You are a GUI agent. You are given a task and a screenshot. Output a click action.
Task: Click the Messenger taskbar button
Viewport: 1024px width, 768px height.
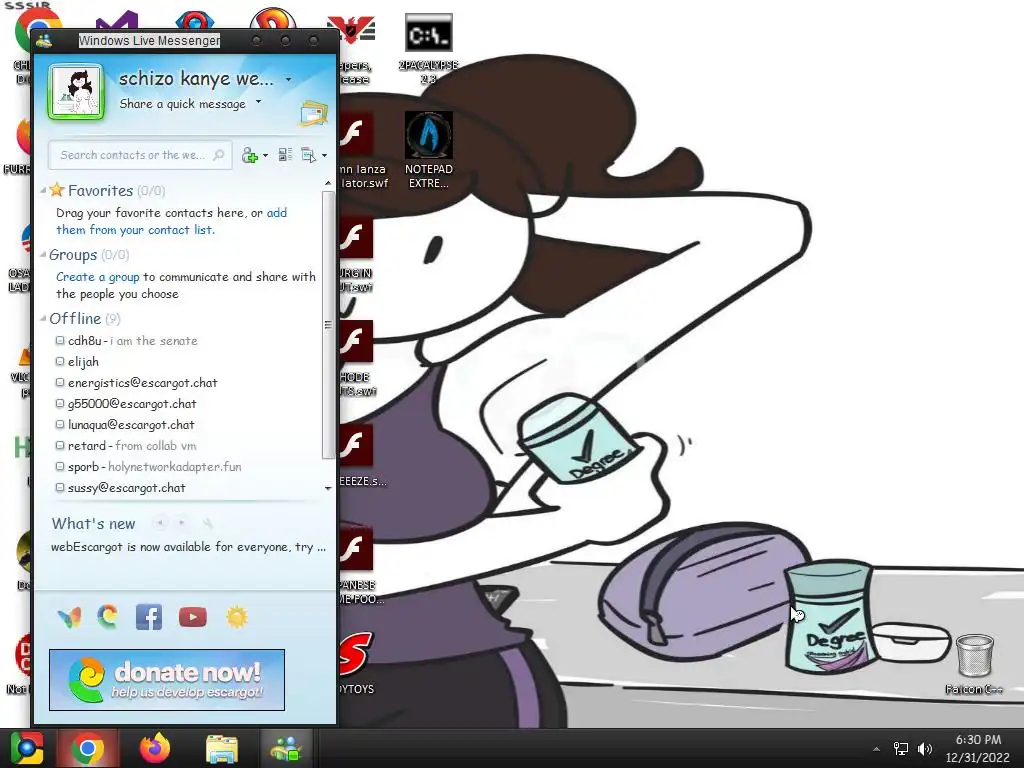[286, 748]
